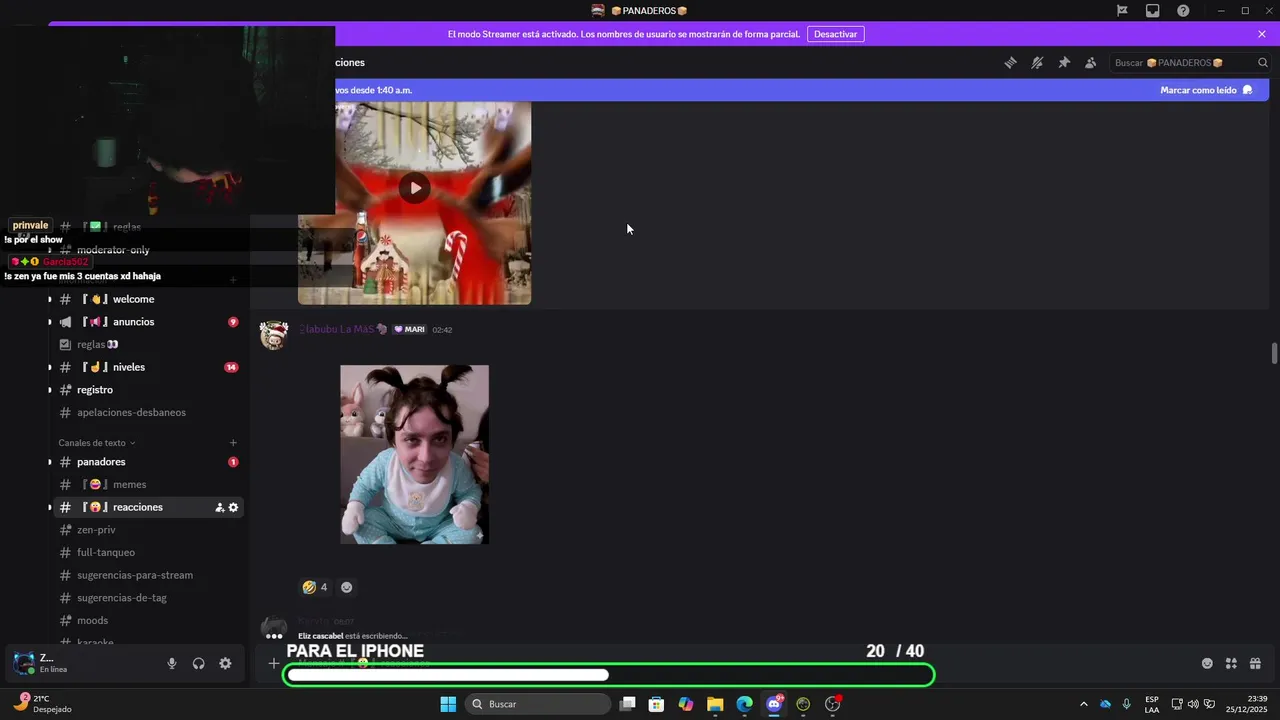The image size is (1280, 720).
Task: Click the 9 unread badge on anuncios
Action: pos(233,322)
